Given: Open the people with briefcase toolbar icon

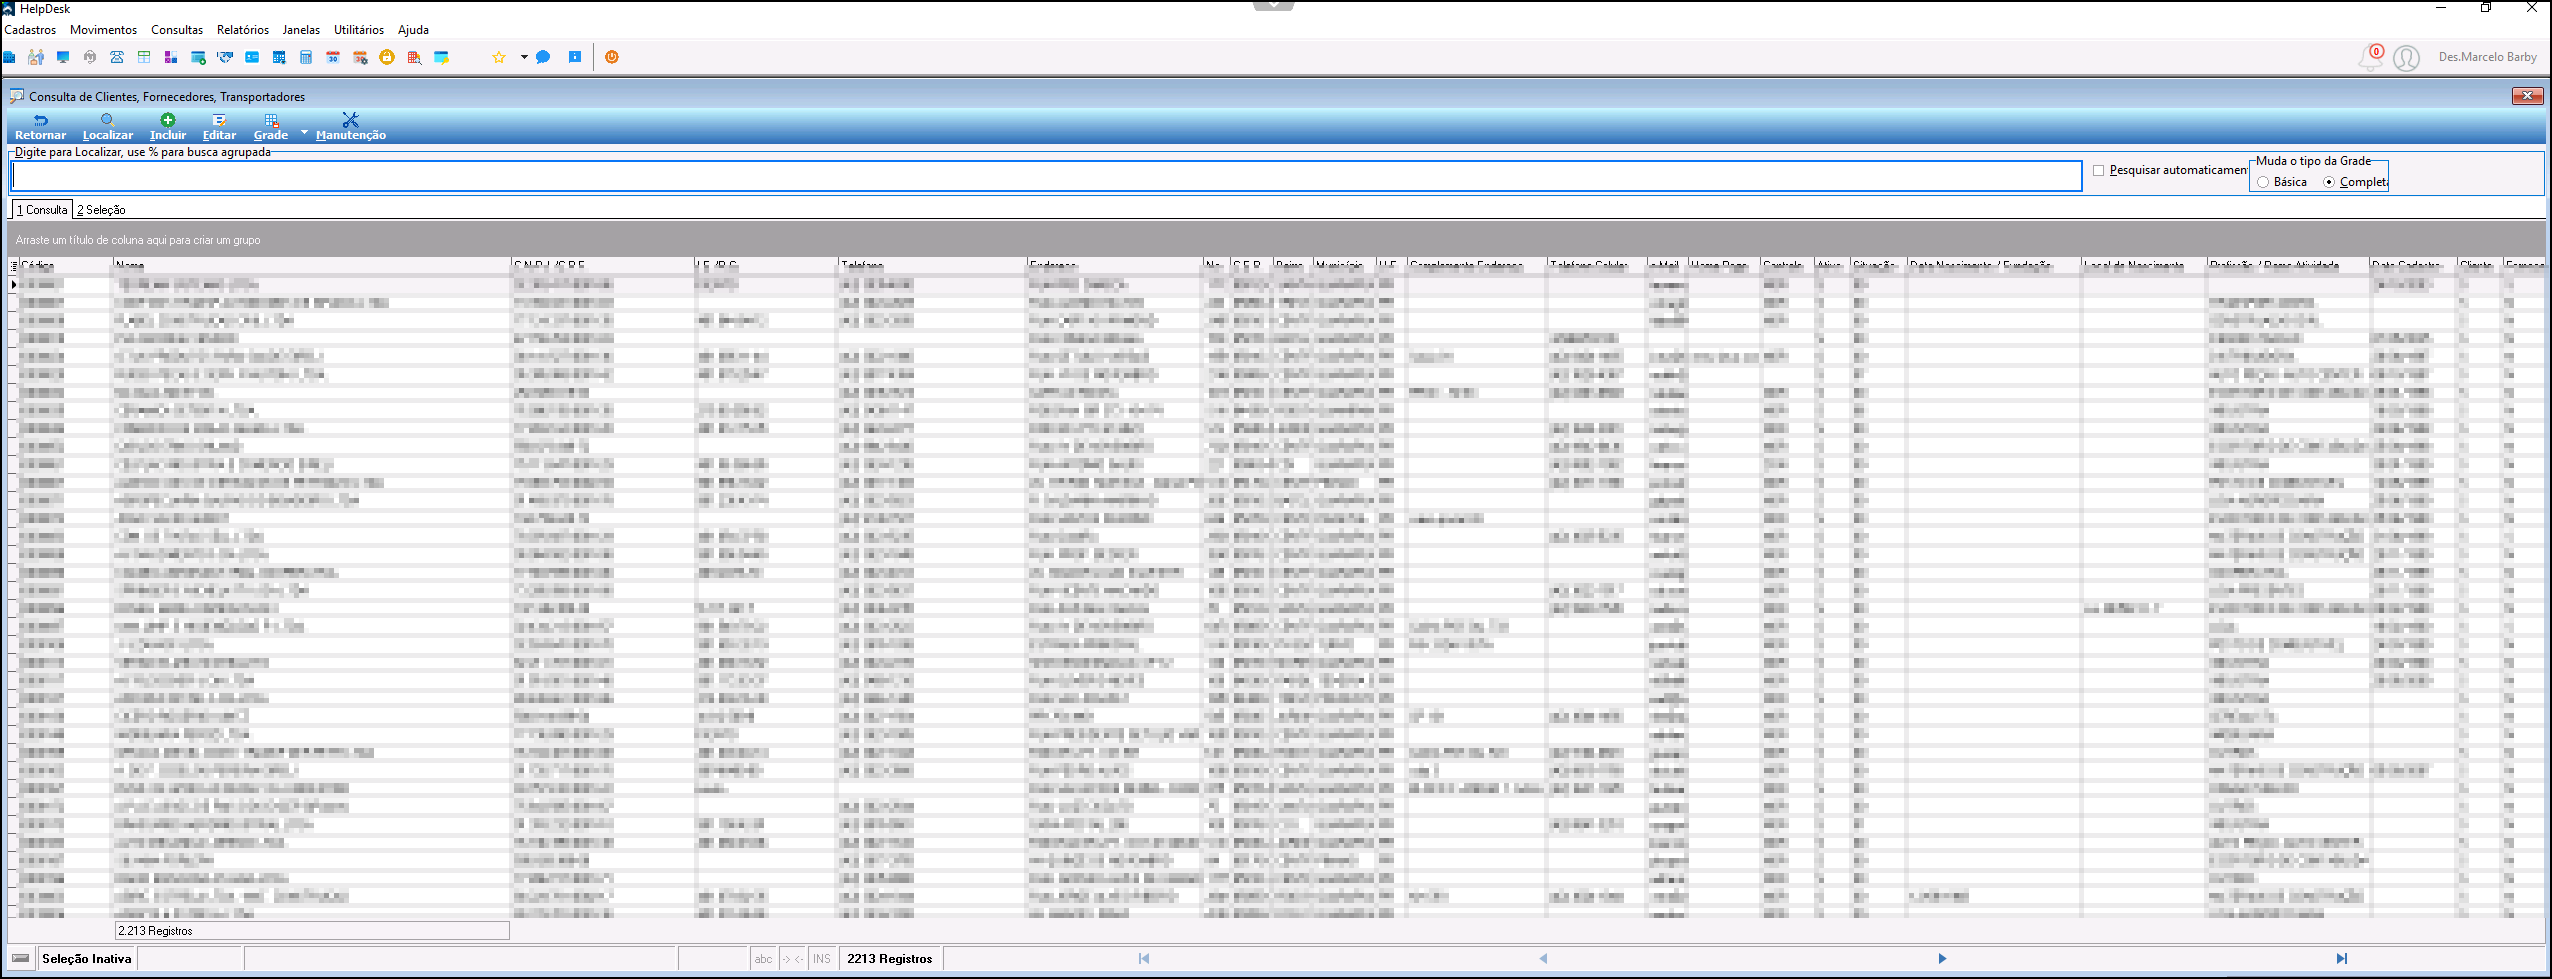Looking at the screenshot, I should [x=36, y=57].
